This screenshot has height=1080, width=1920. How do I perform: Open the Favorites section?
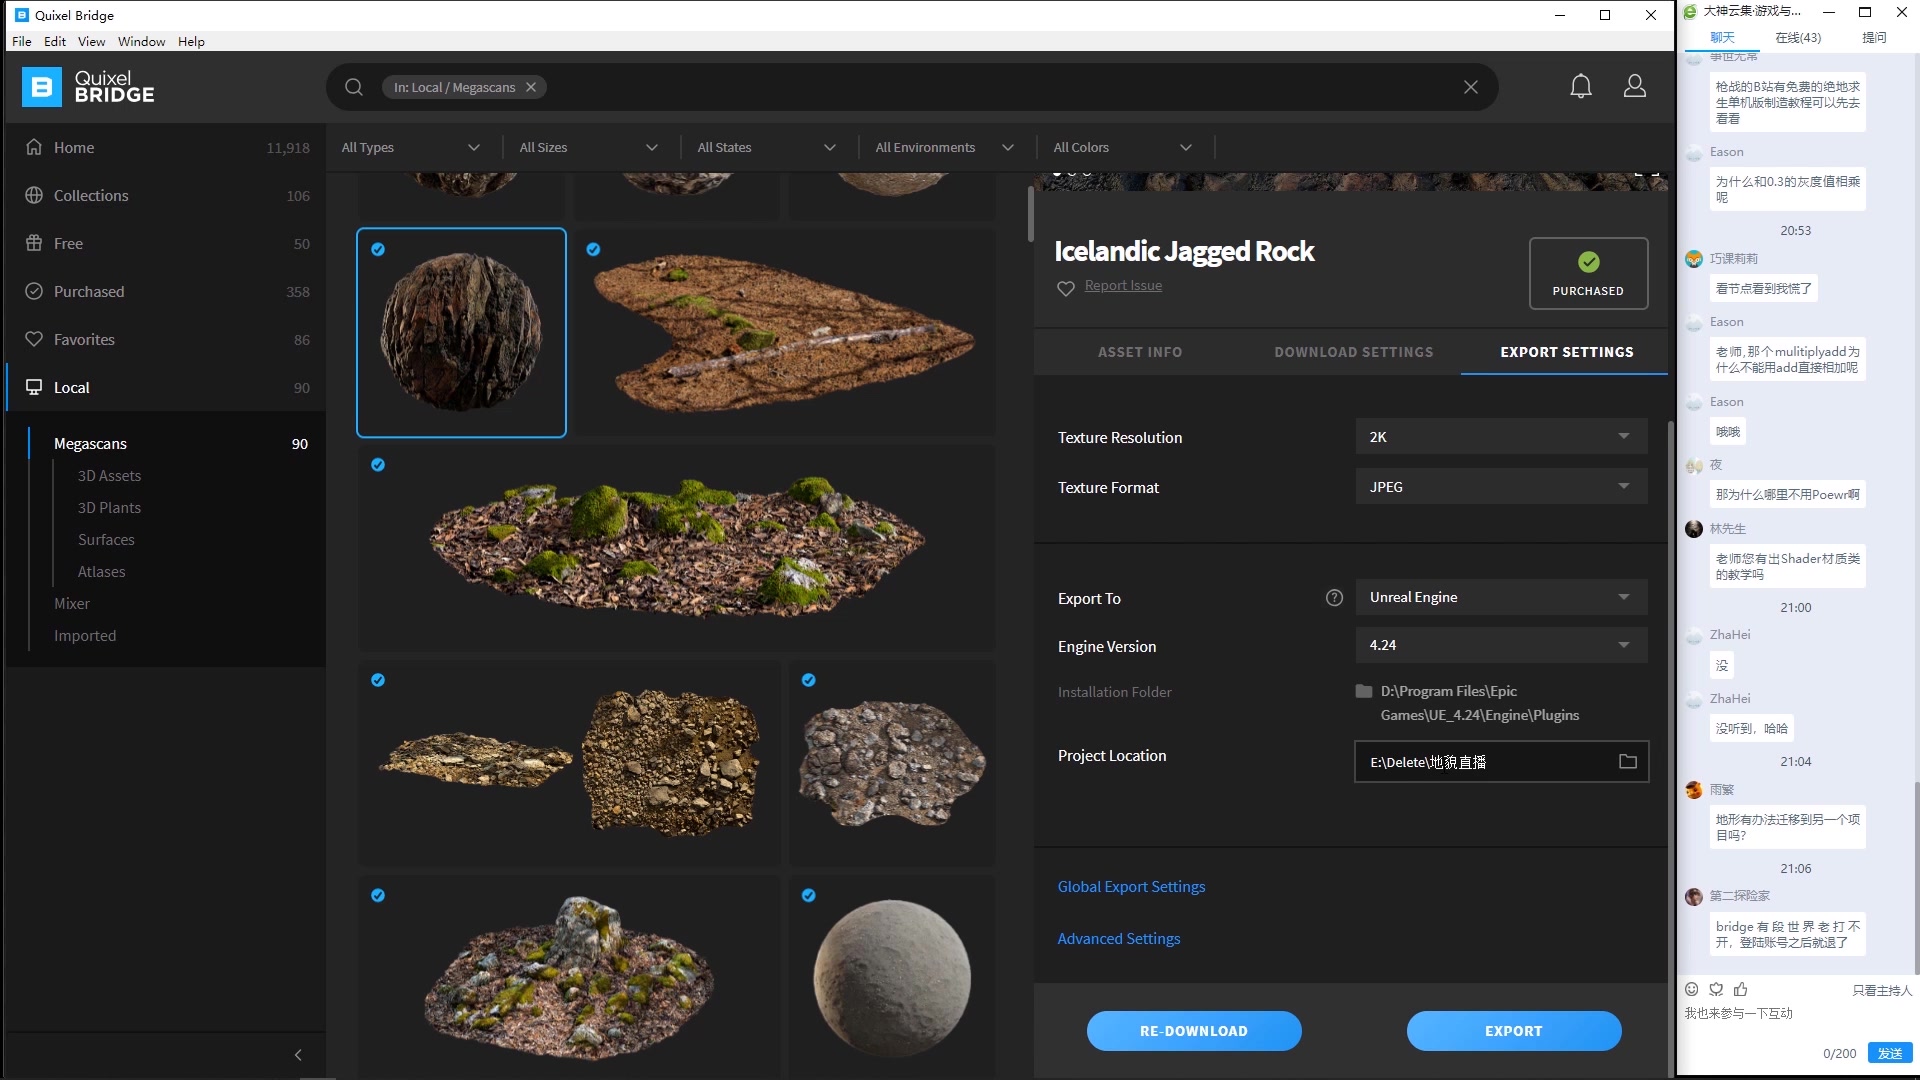[x=84, y=339]
